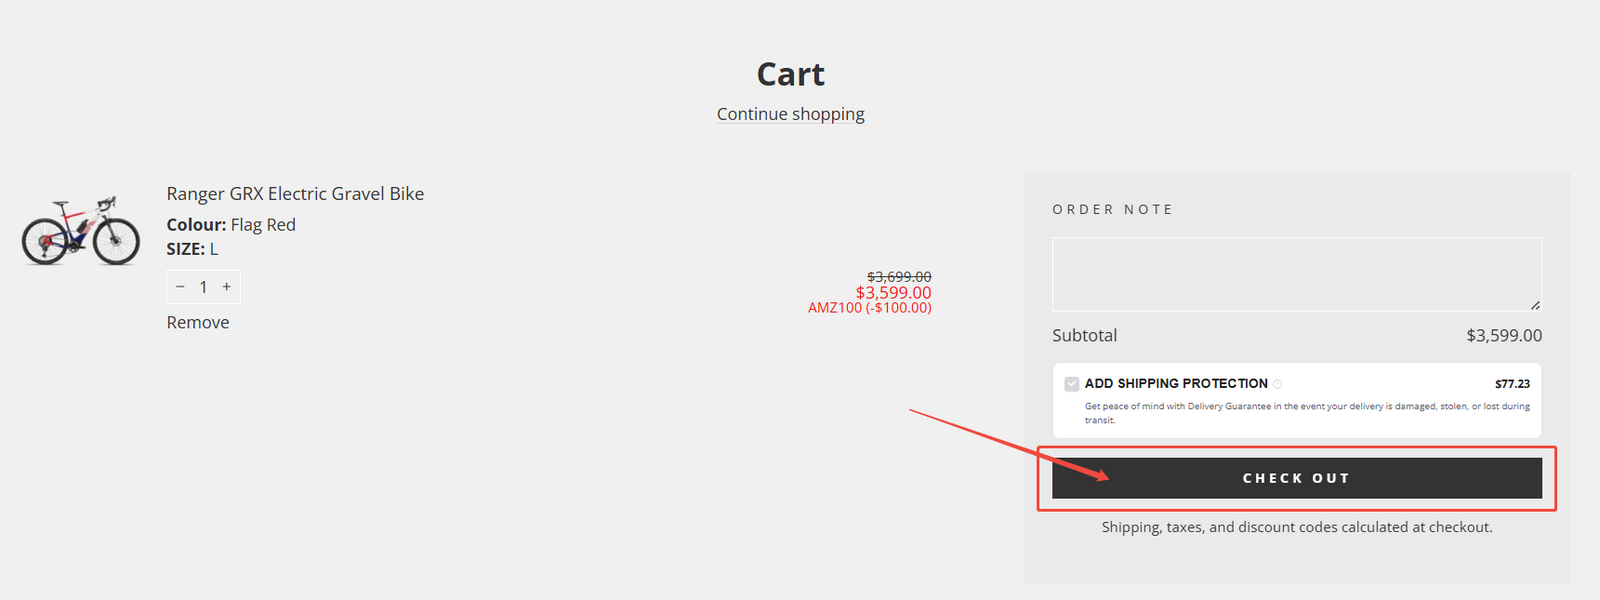Click the Cart page heading

[x=790, y=74]
